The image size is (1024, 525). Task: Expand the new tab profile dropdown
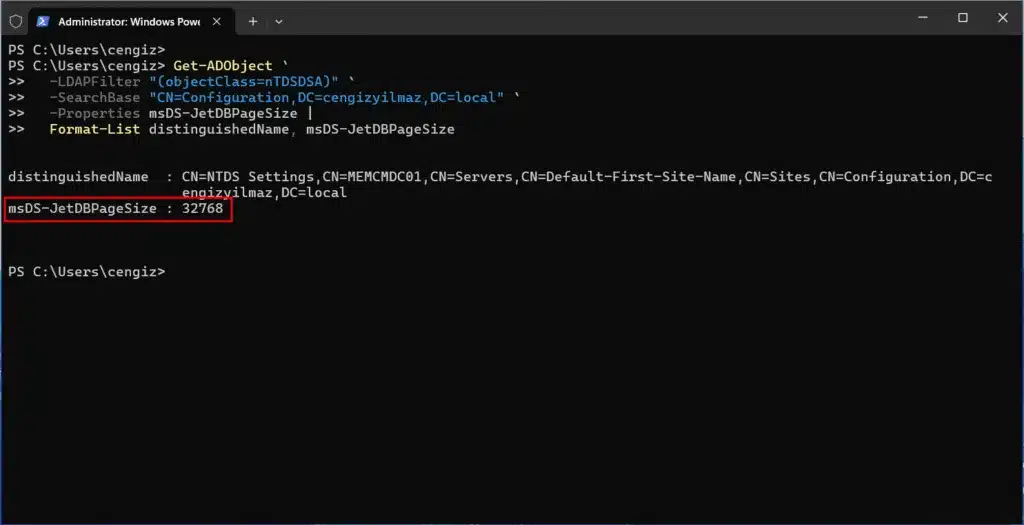[x=279, y=20]
